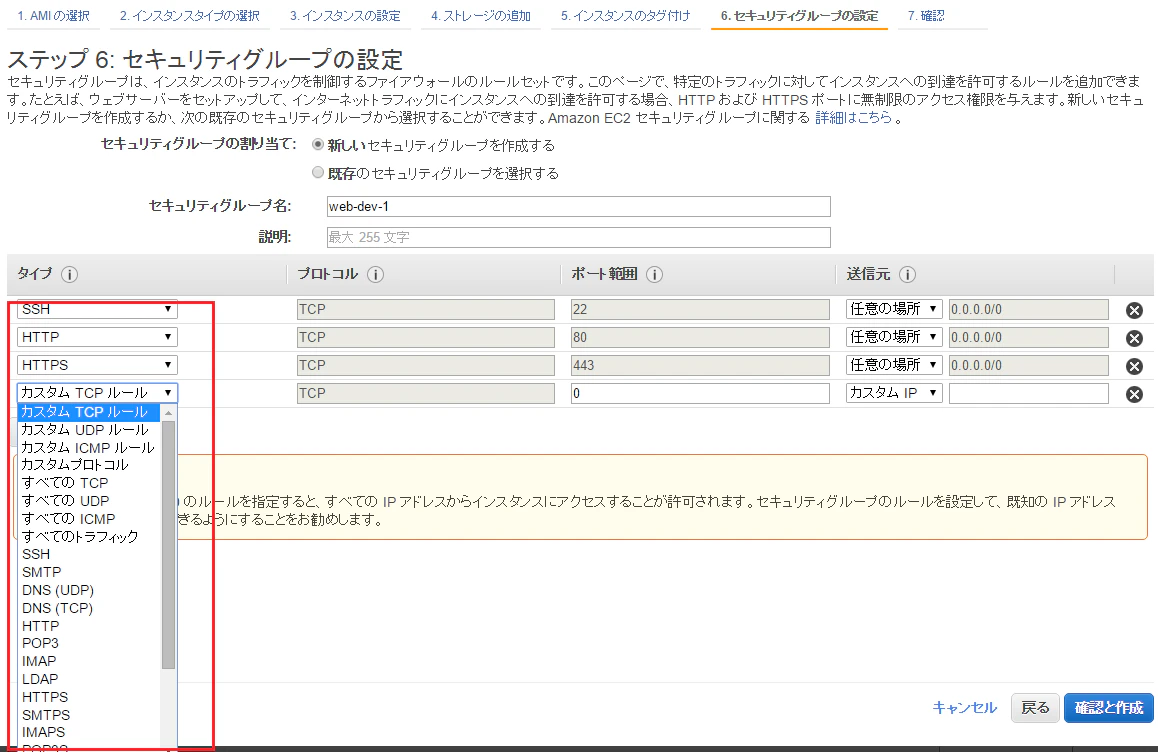Click the キャンセル link

(964, 708)
